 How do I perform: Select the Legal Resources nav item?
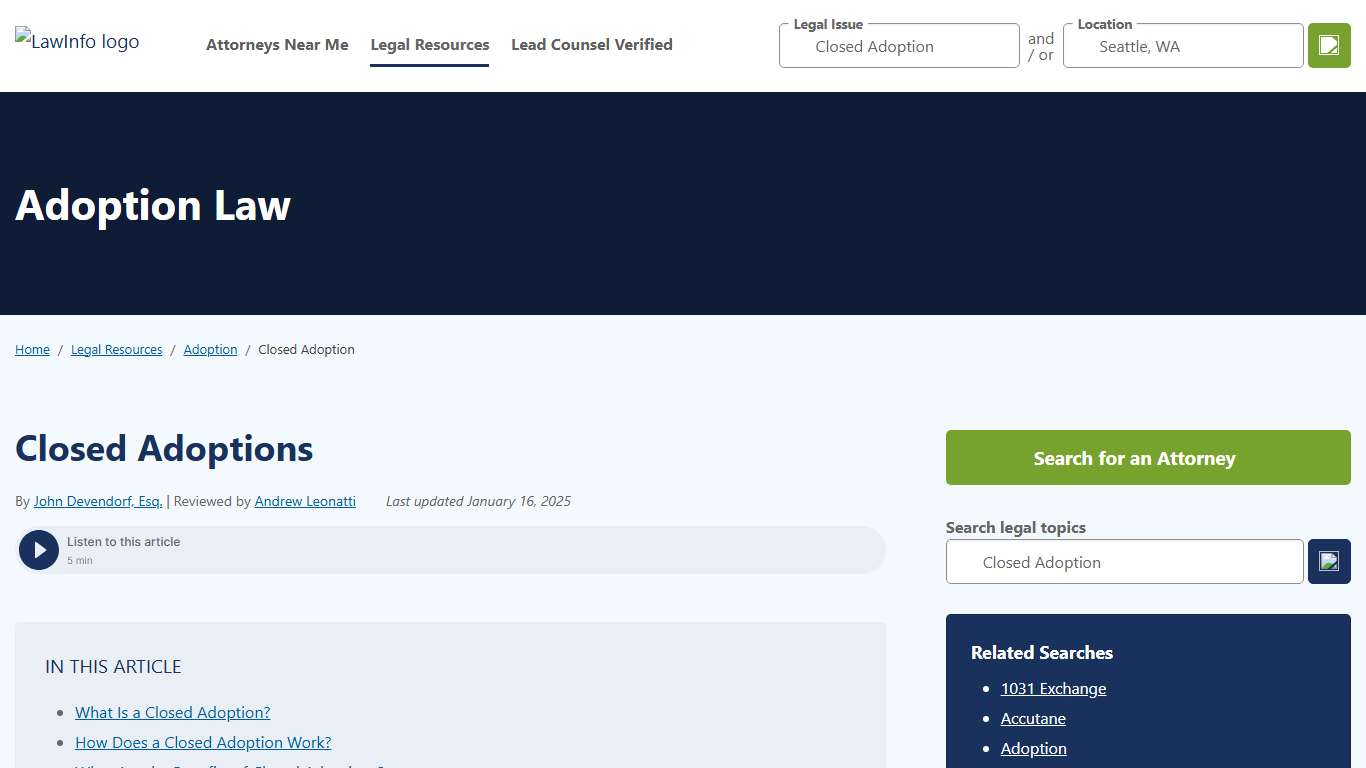point(430,45)
